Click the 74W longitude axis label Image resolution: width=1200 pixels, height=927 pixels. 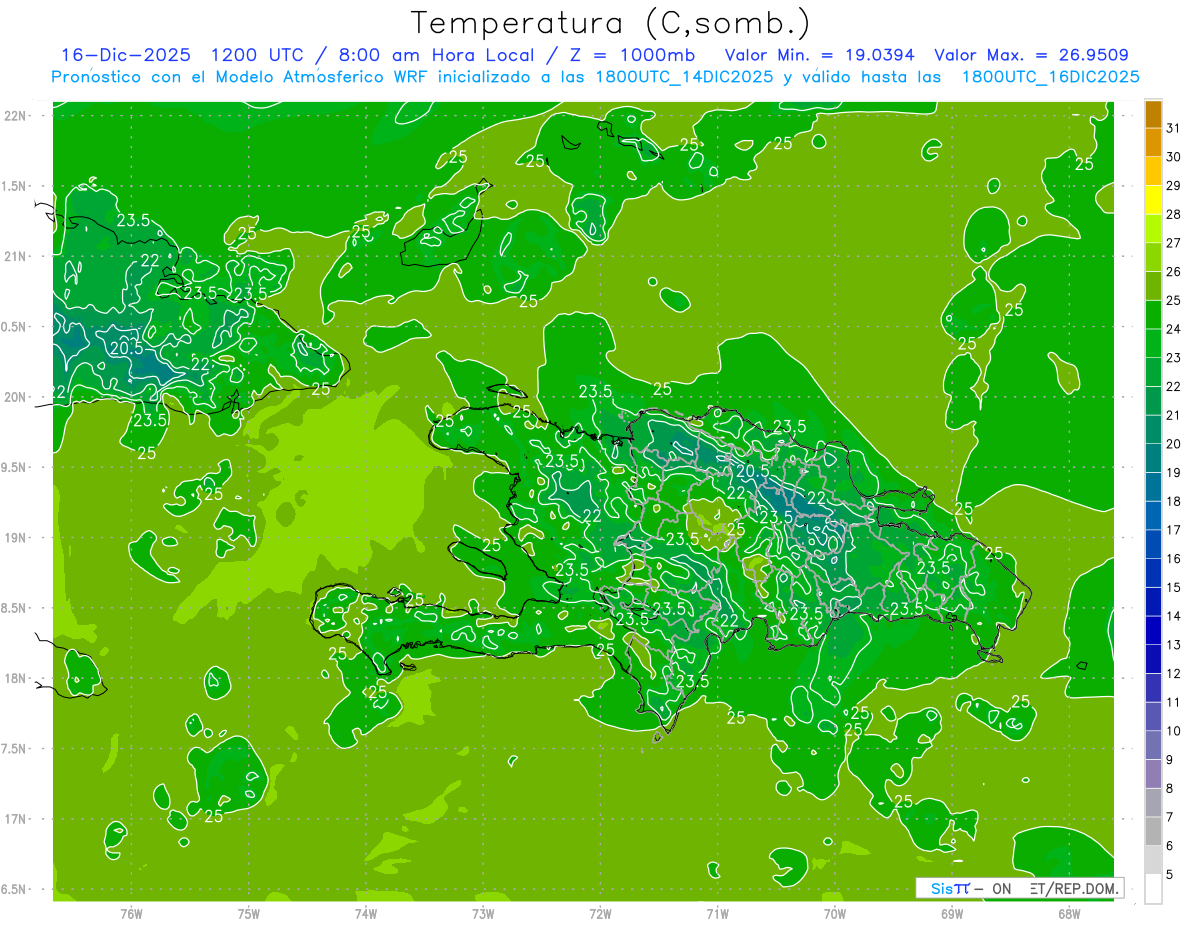365,914
